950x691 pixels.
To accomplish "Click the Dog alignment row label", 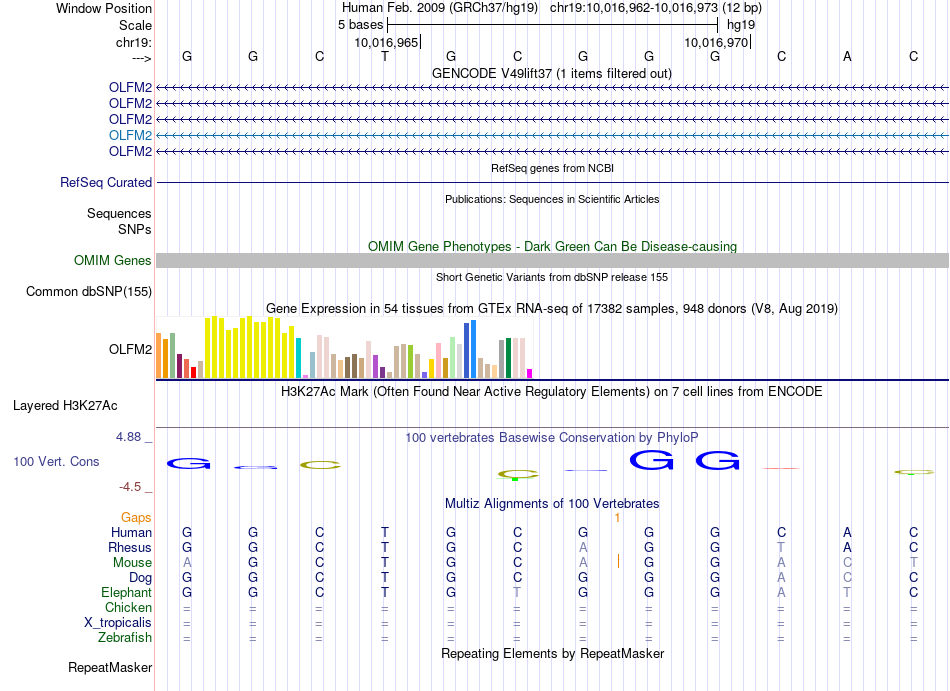I will pos(140,578).
